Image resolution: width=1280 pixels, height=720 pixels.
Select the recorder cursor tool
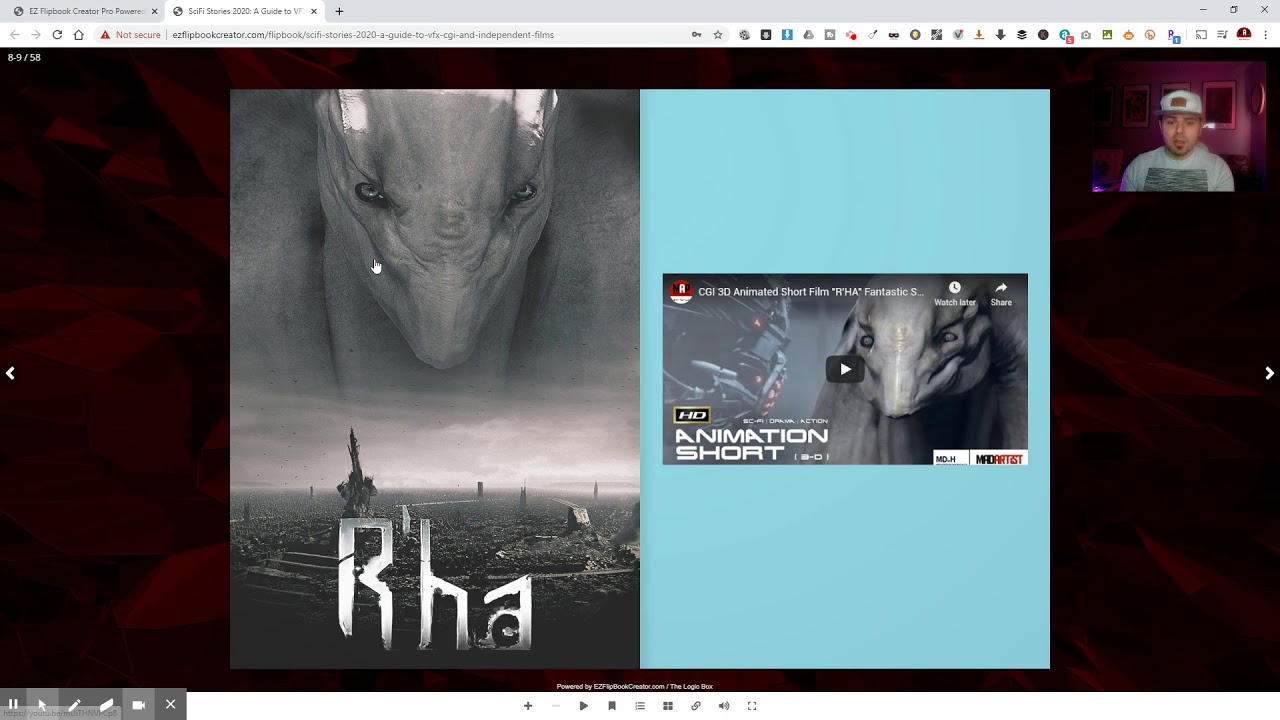tap(42, 704)
